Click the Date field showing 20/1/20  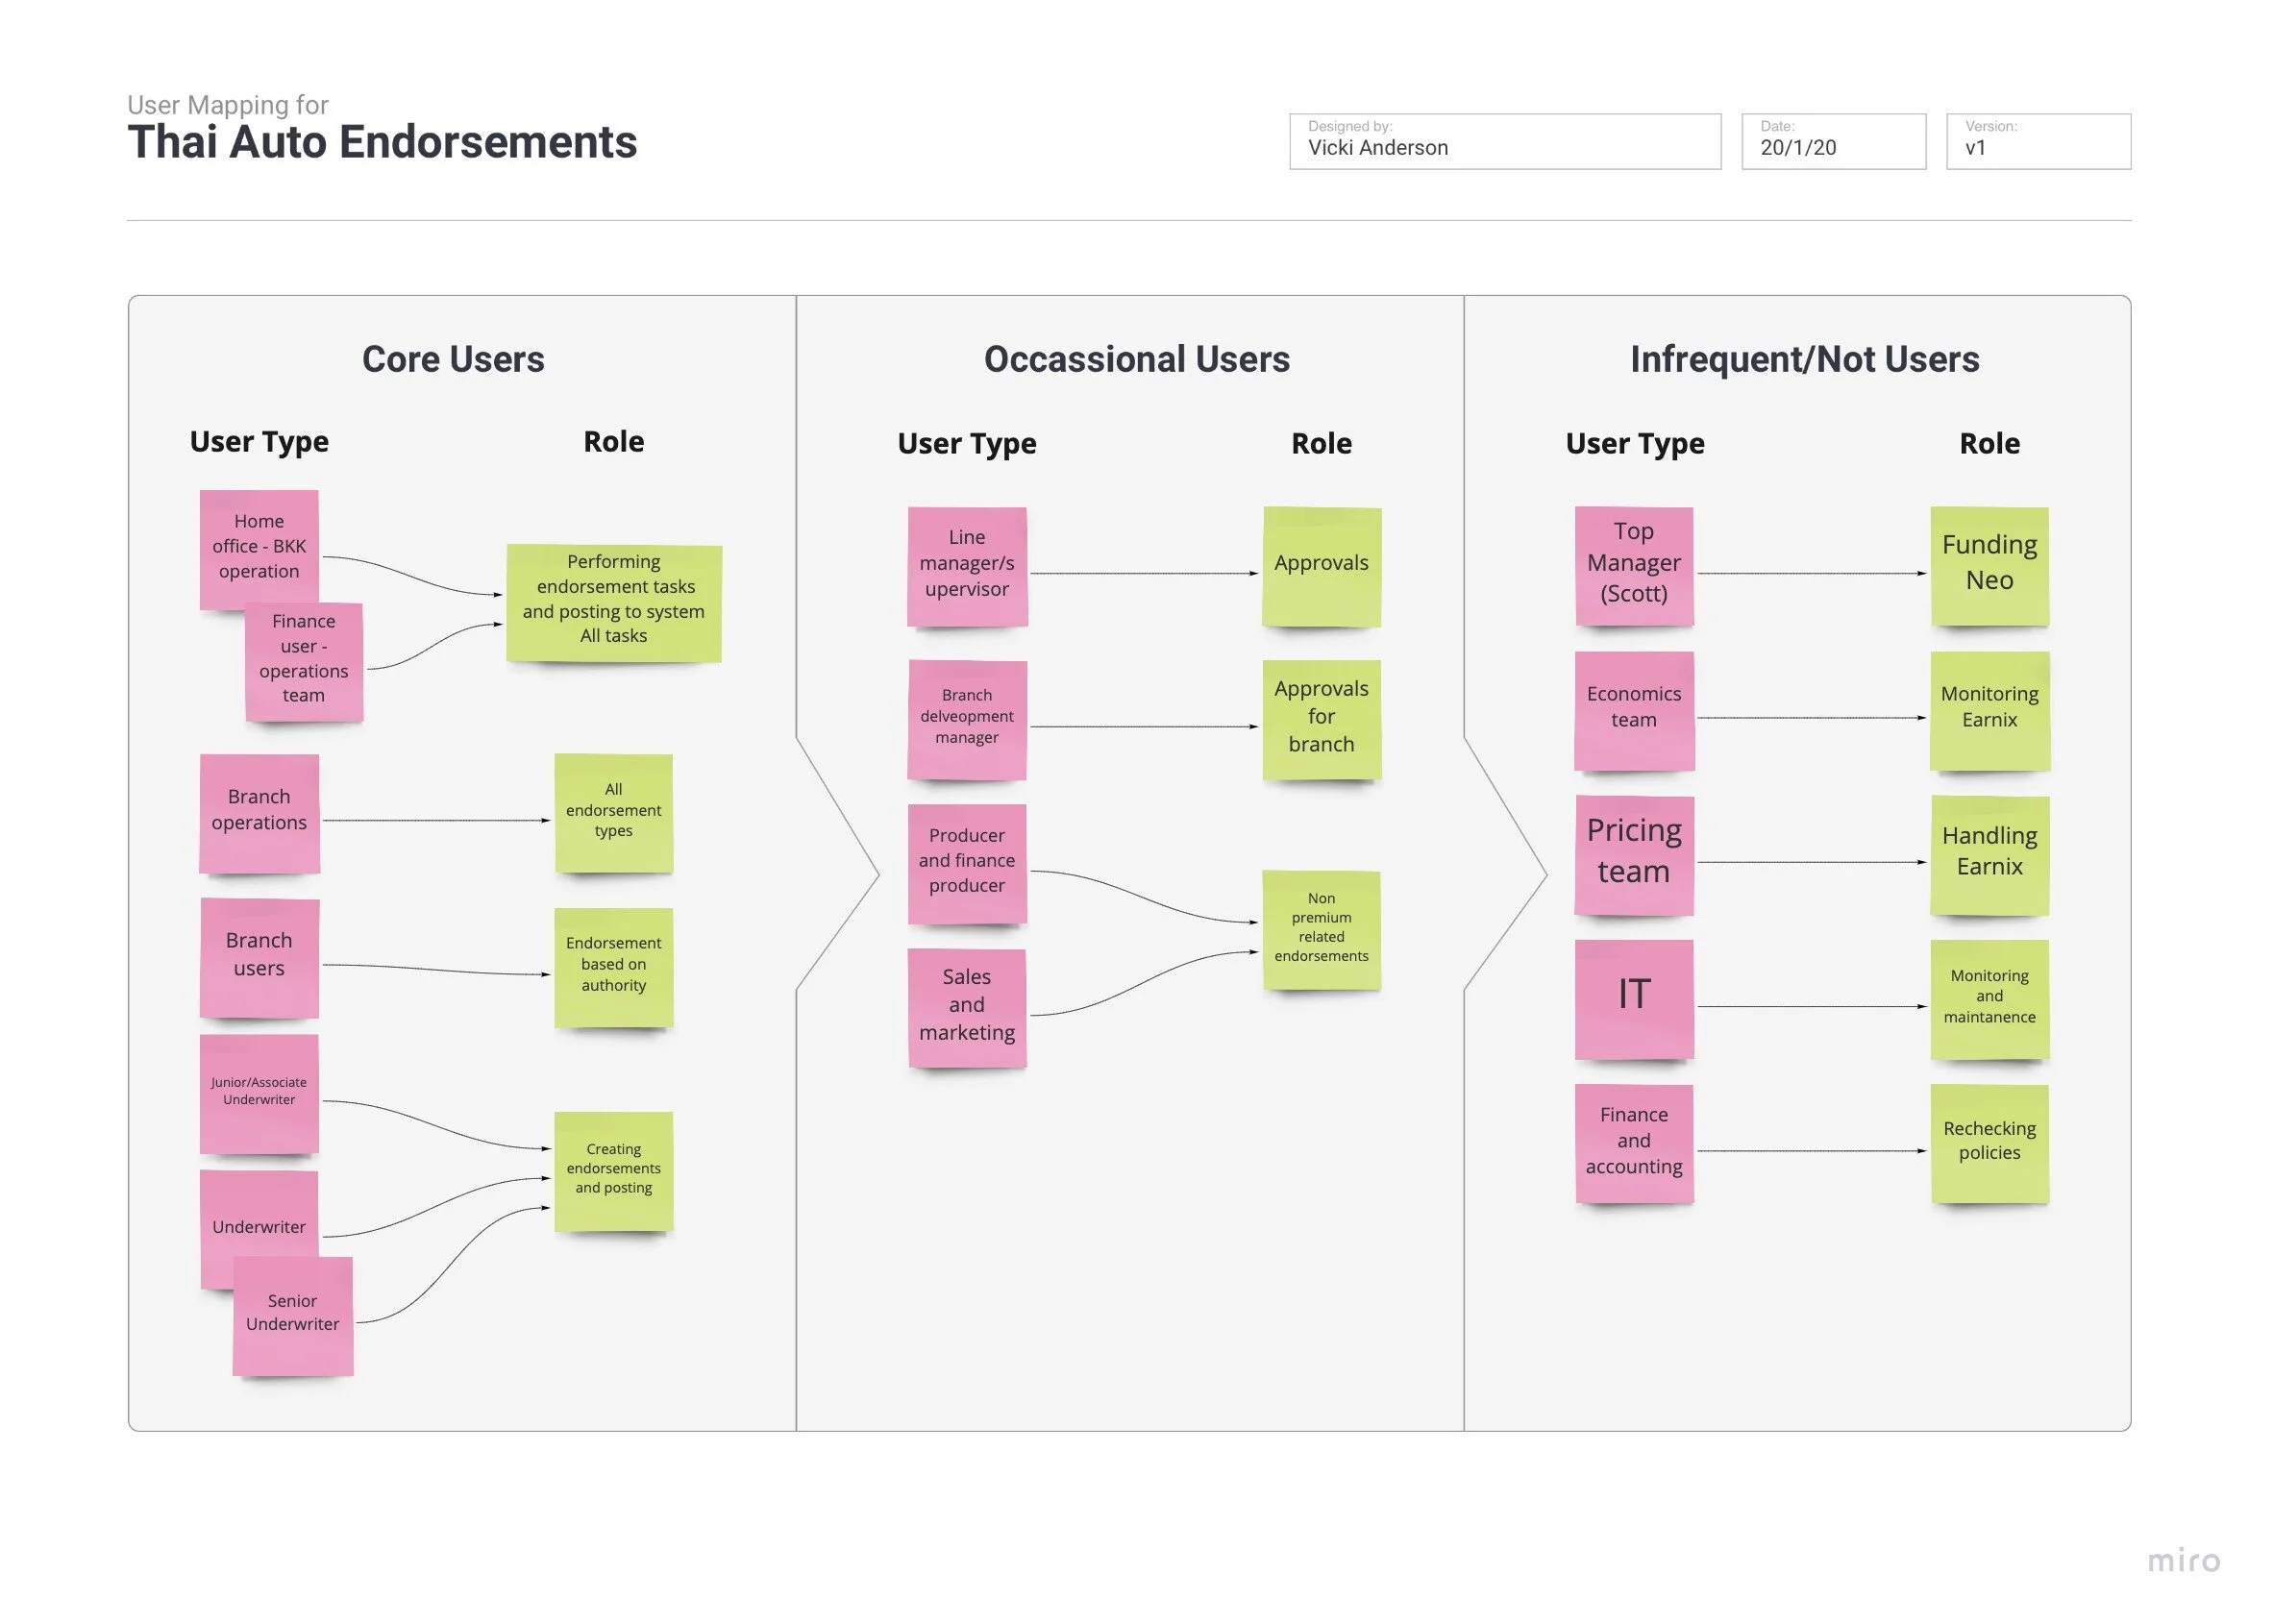(x=1832, y=141)
